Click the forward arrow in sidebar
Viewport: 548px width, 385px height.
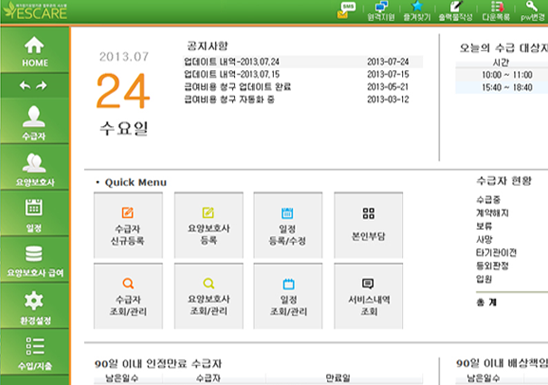coord(42,85)
